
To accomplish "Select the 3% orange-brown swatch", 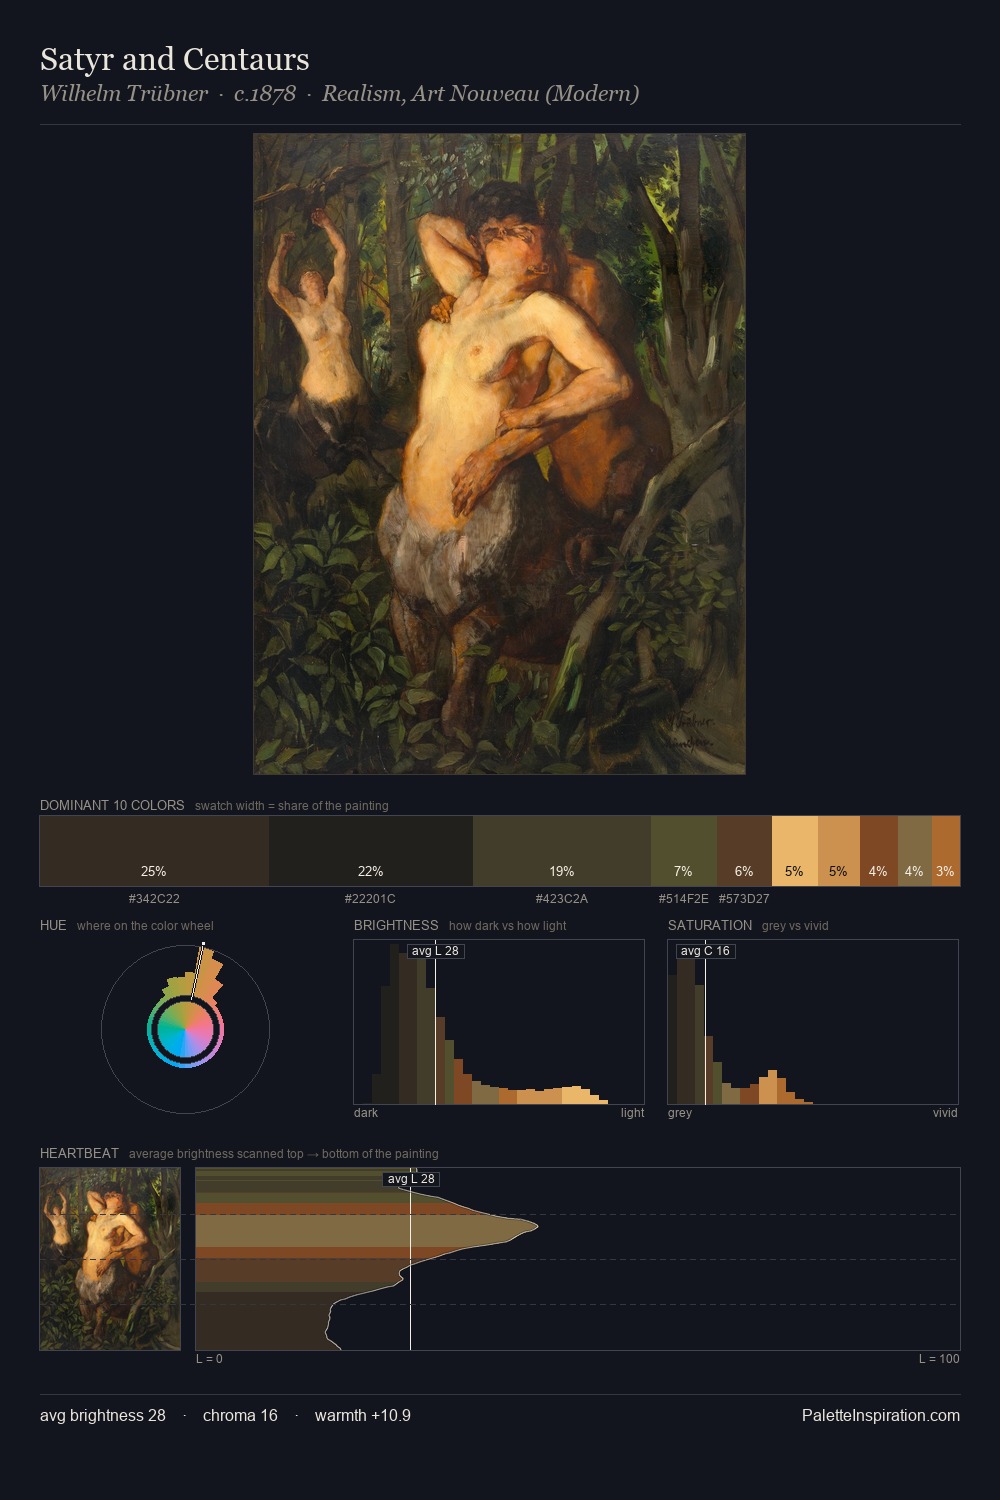I will (x=946, y=851).
